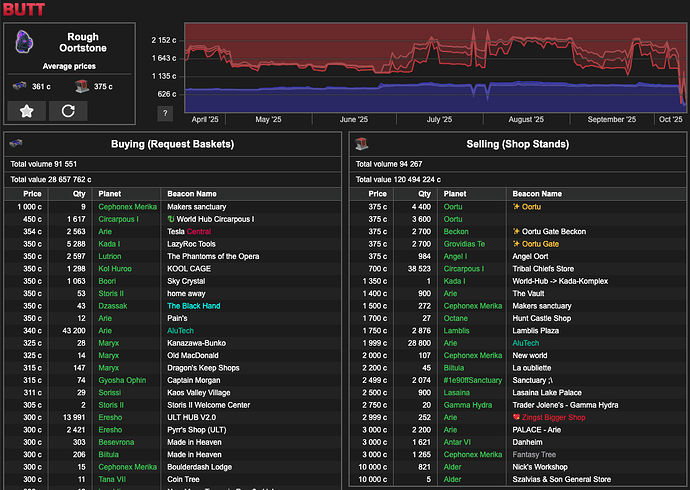
Task: Select Kanazawa-Bunko beacon name
Action: click(x=196, y=343)
